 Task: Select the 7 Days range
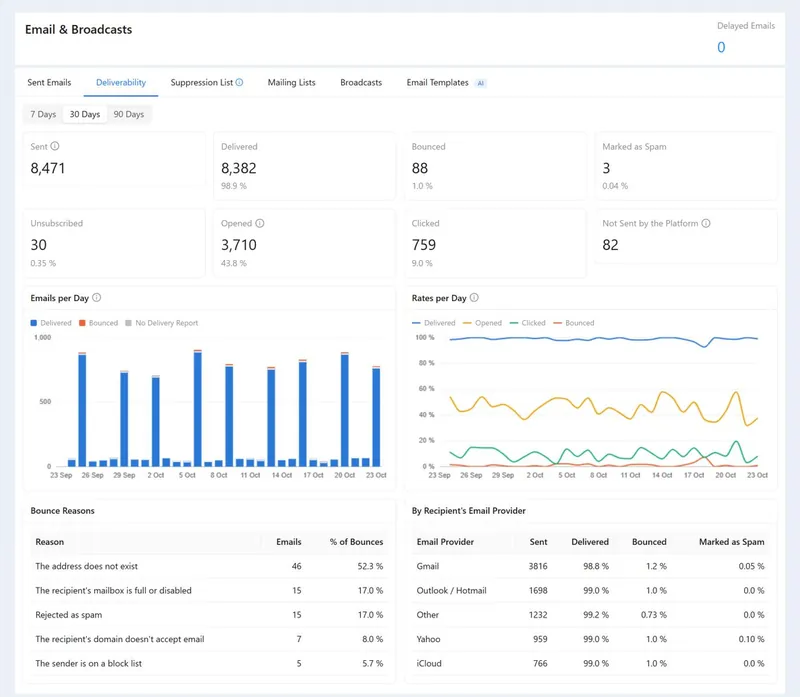pos(43,114)
